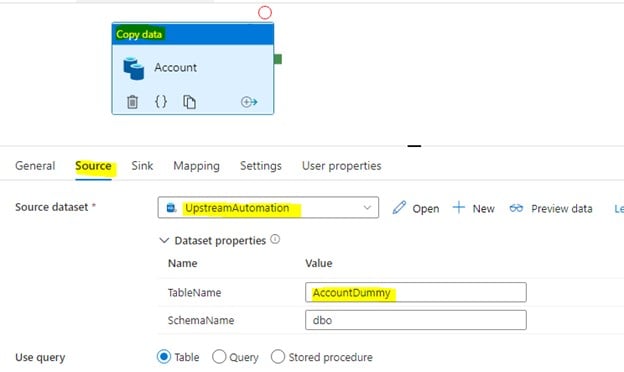Screen dimensions: 624x372
Task: Click the TableName value field AccountDummy
Action: pyautogui.click(x=416, y=292)
